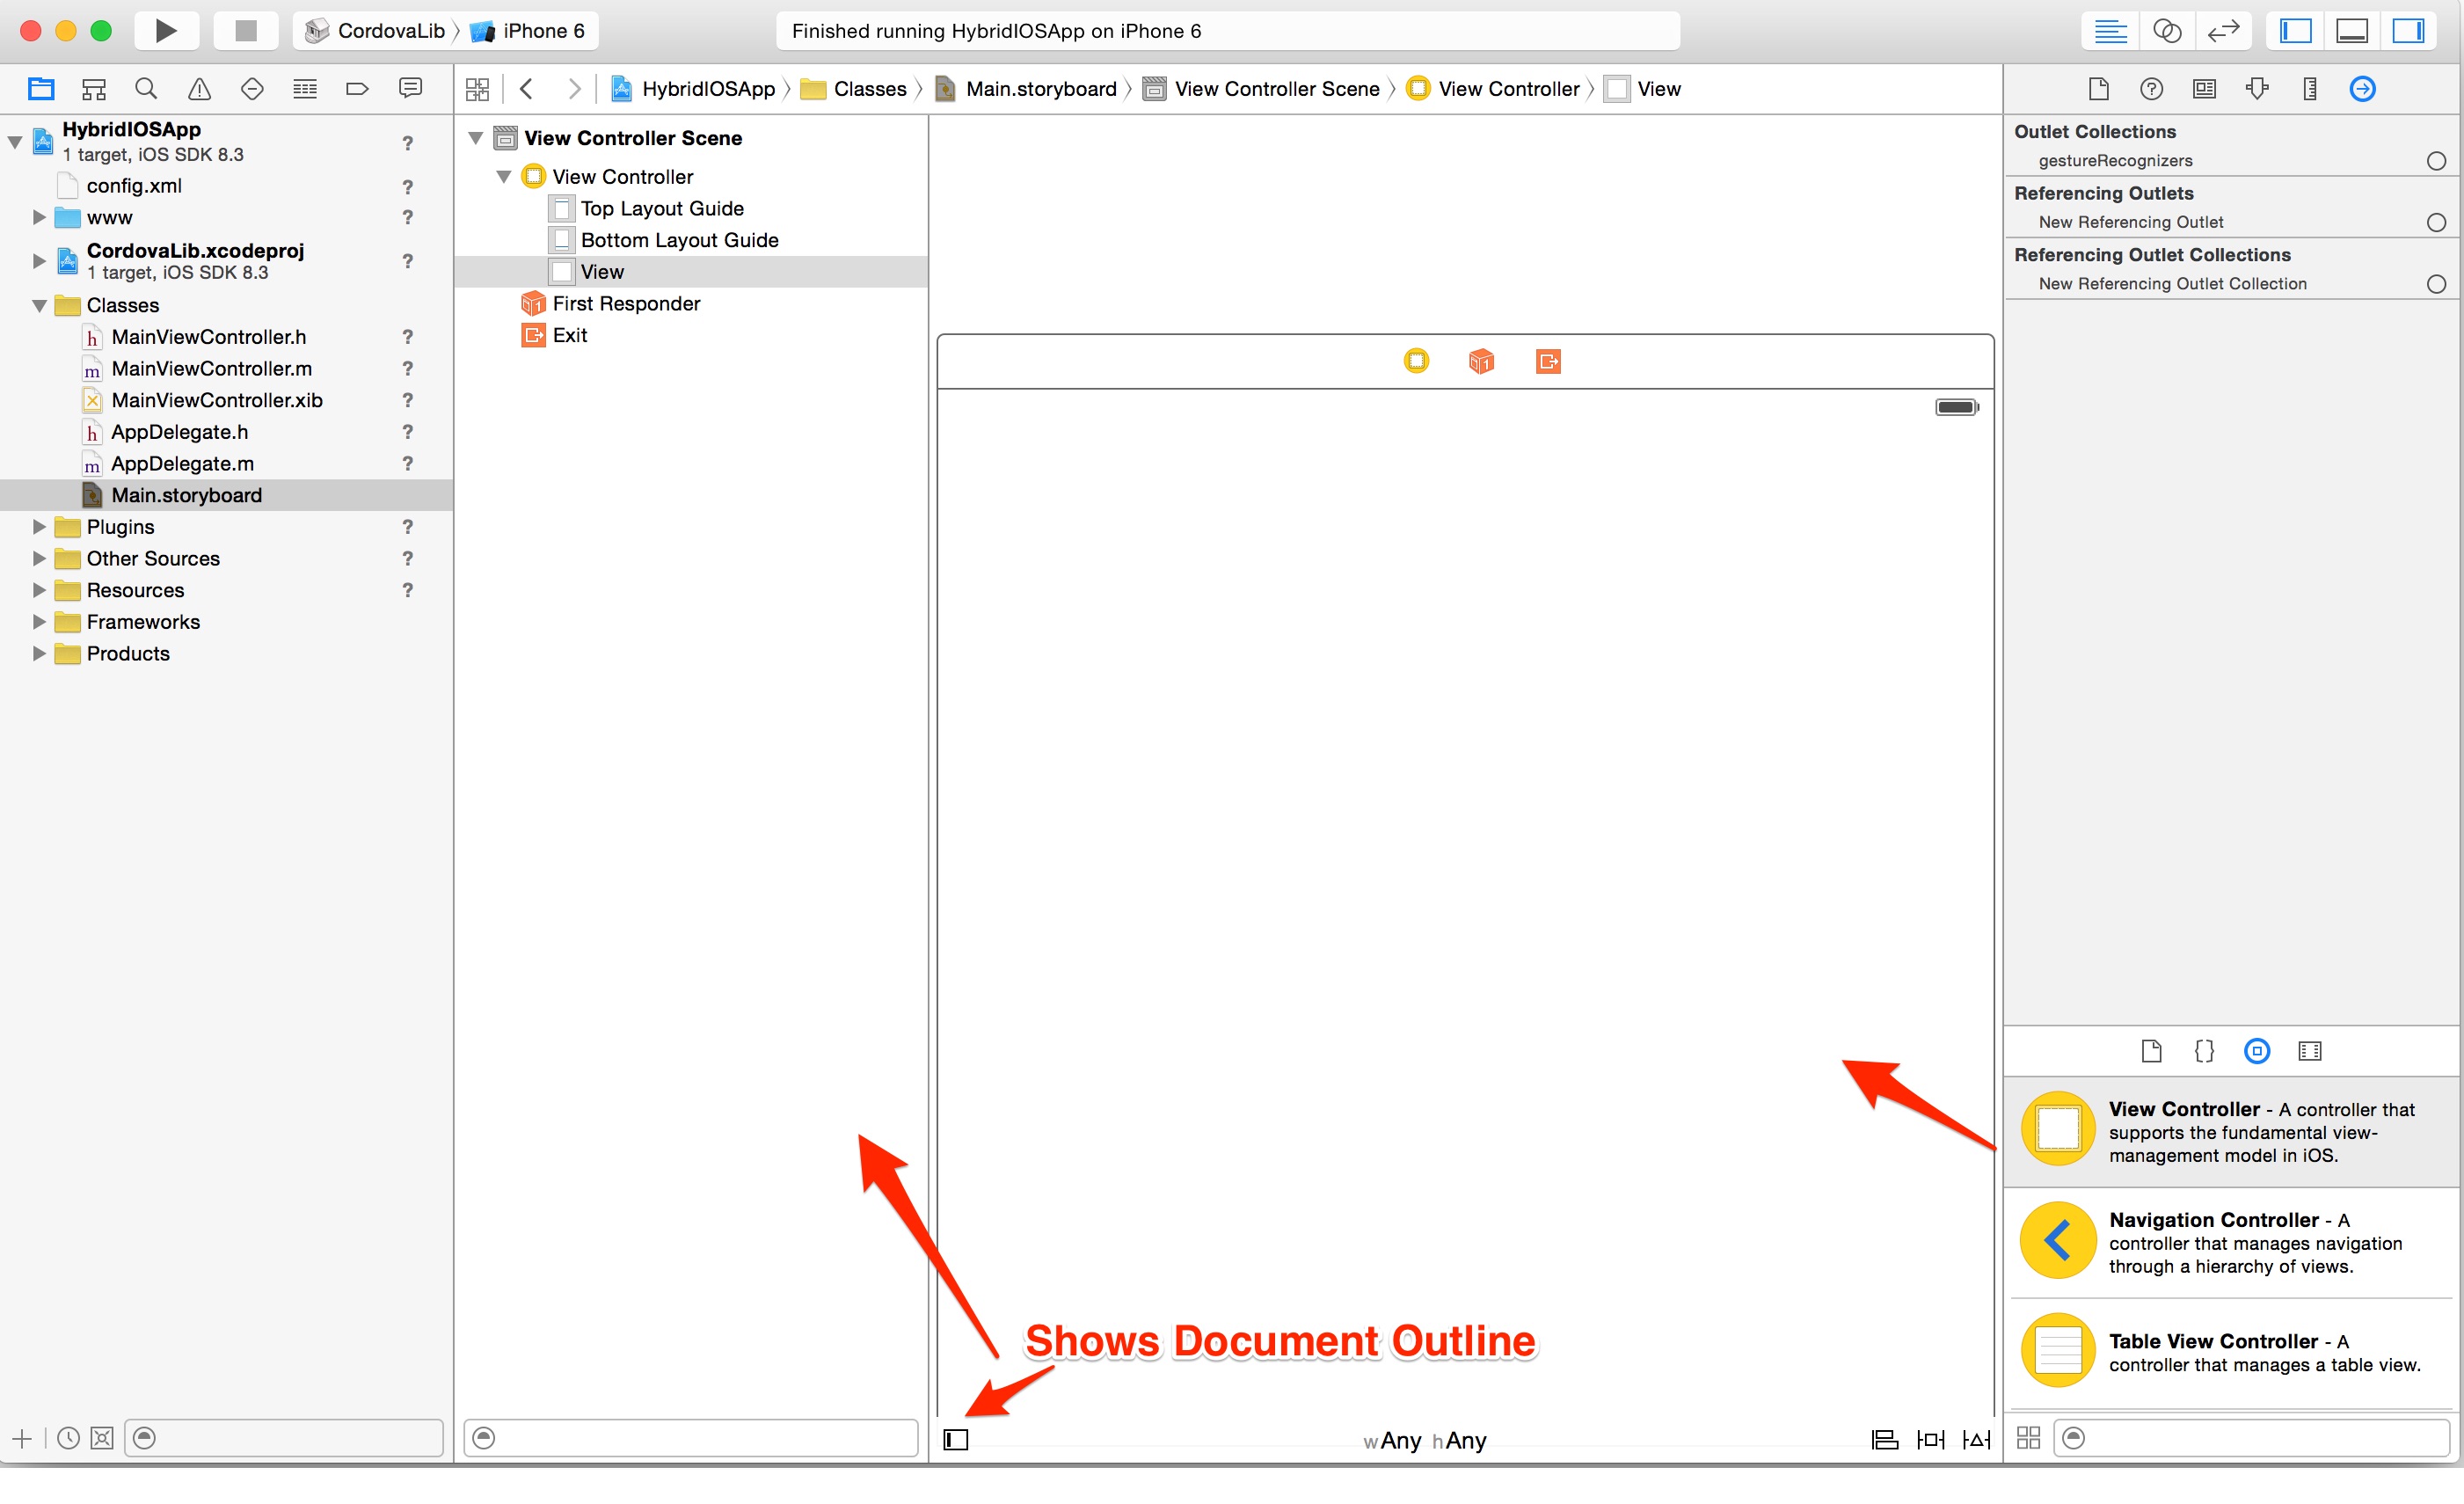This screenshot has width=2464, height=1504.
Task: Click the wAny hAny size class control
Action: point(1425,1440)
